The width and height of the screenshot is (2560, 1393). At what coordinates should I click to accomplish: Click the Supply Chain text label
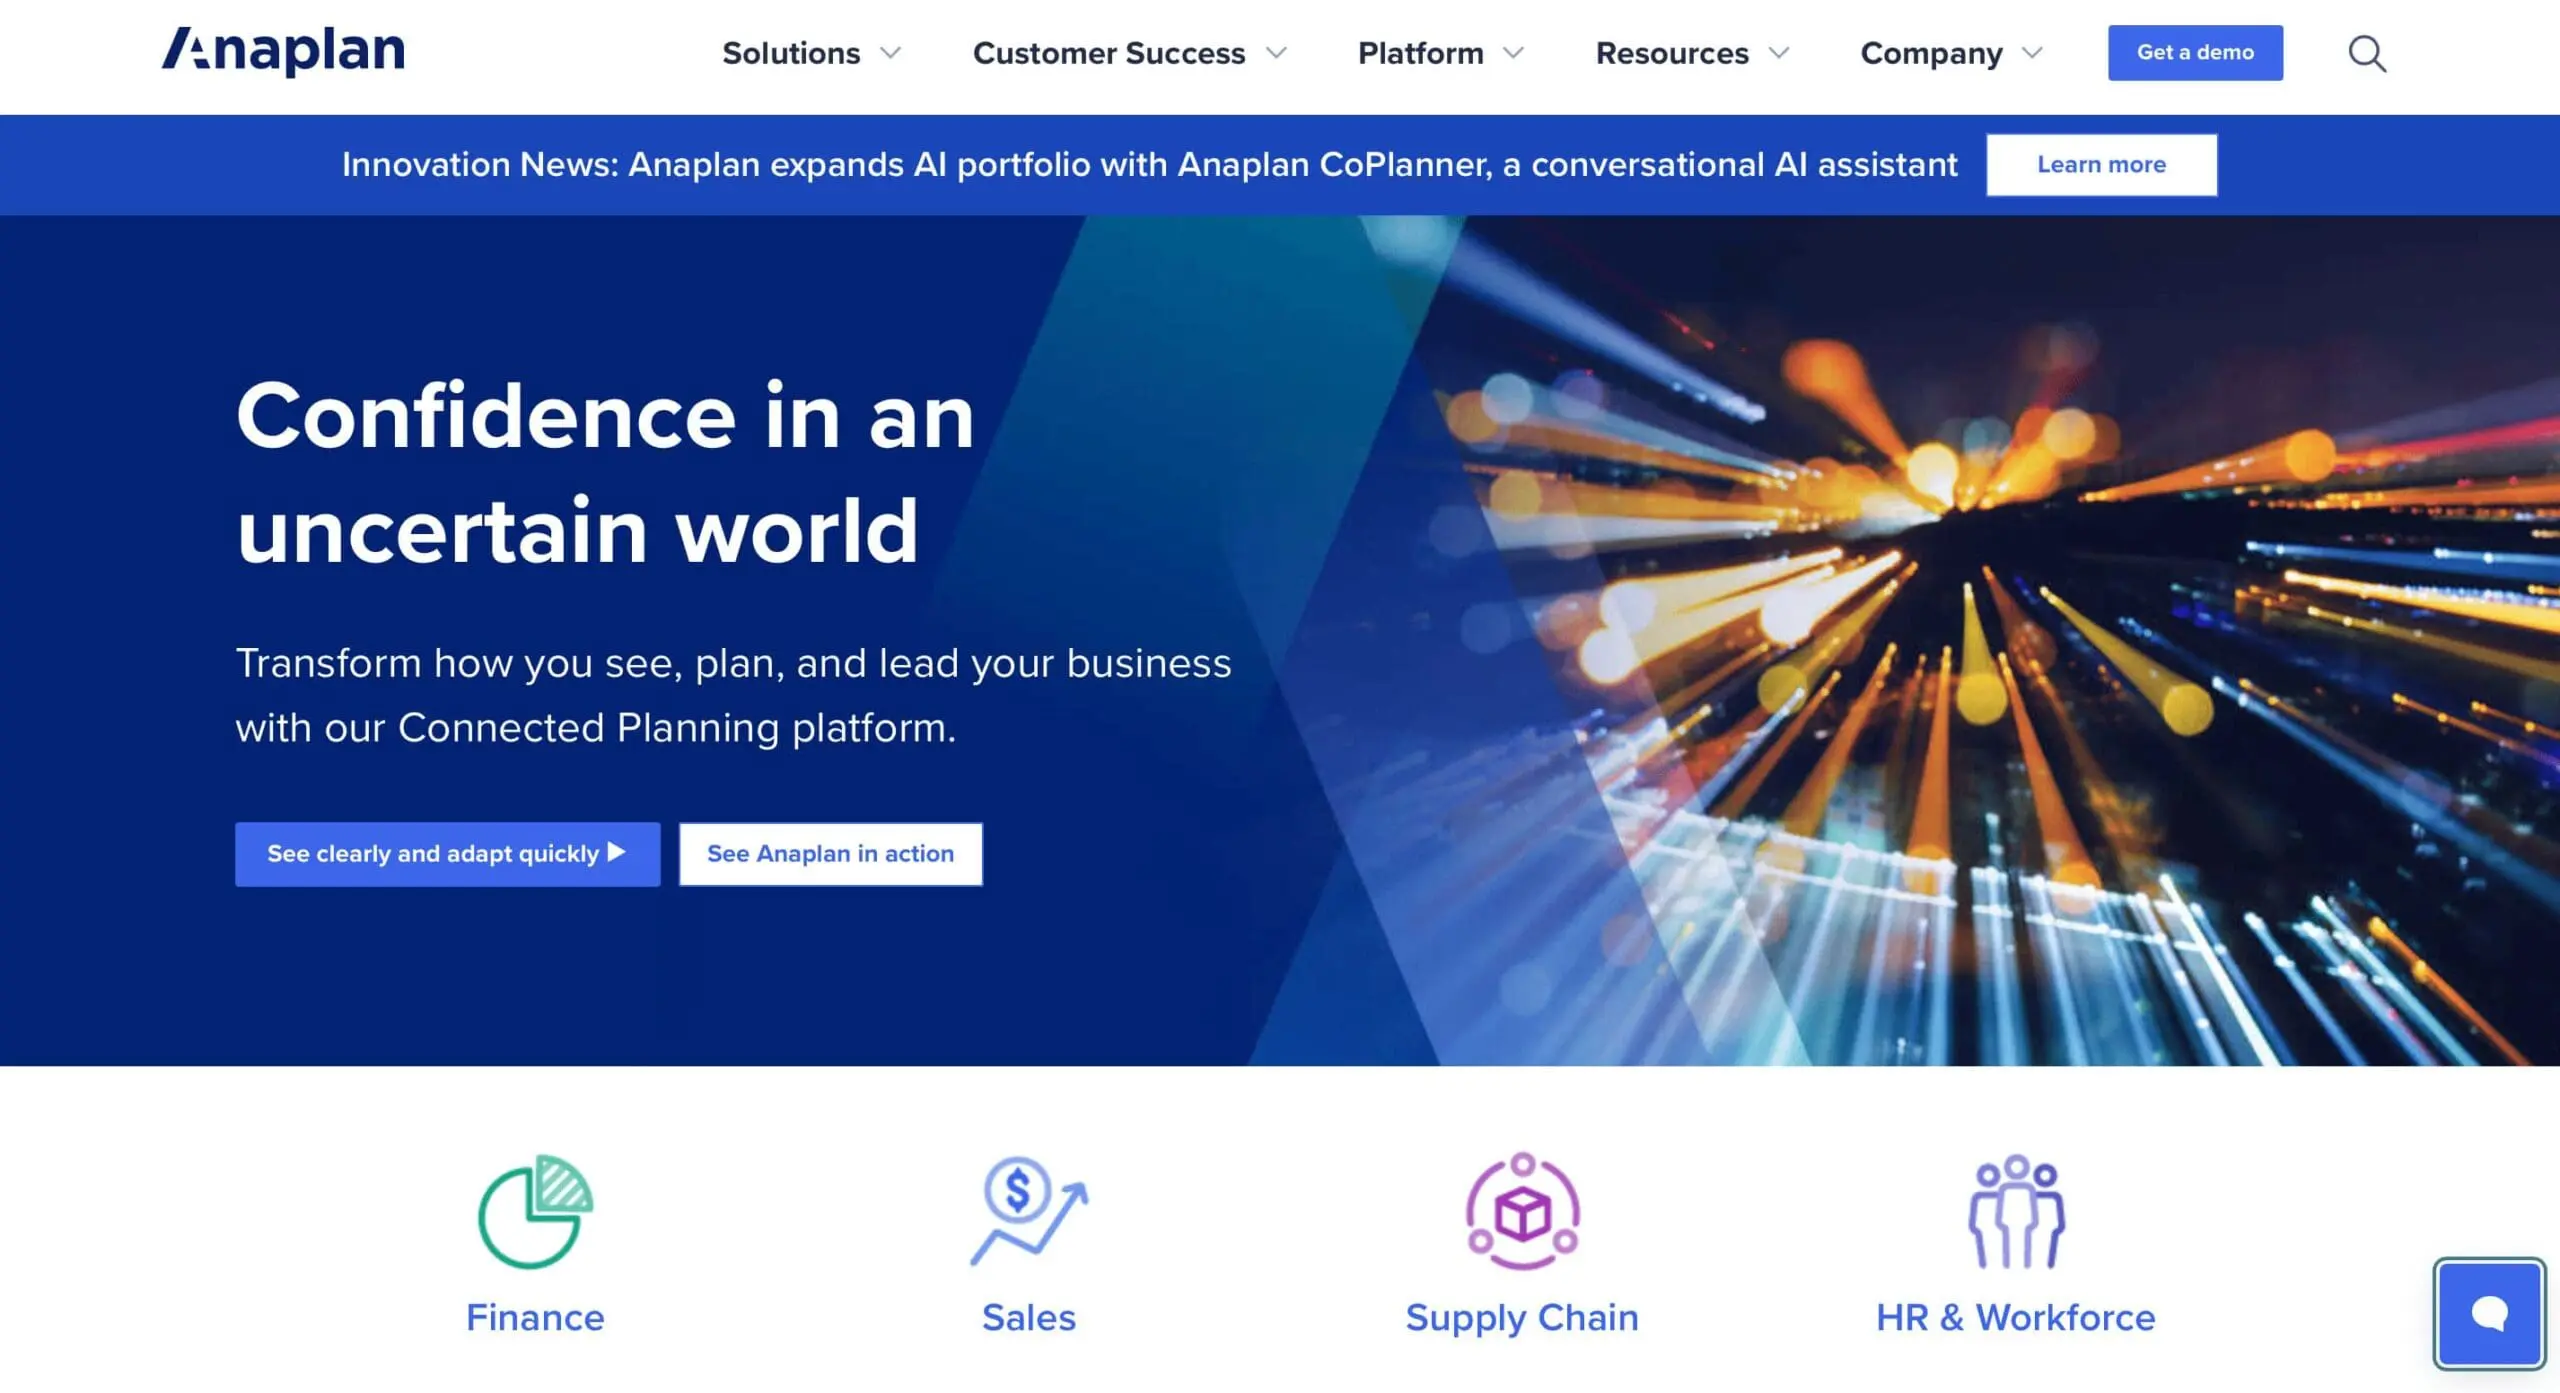point(1521,1317)
